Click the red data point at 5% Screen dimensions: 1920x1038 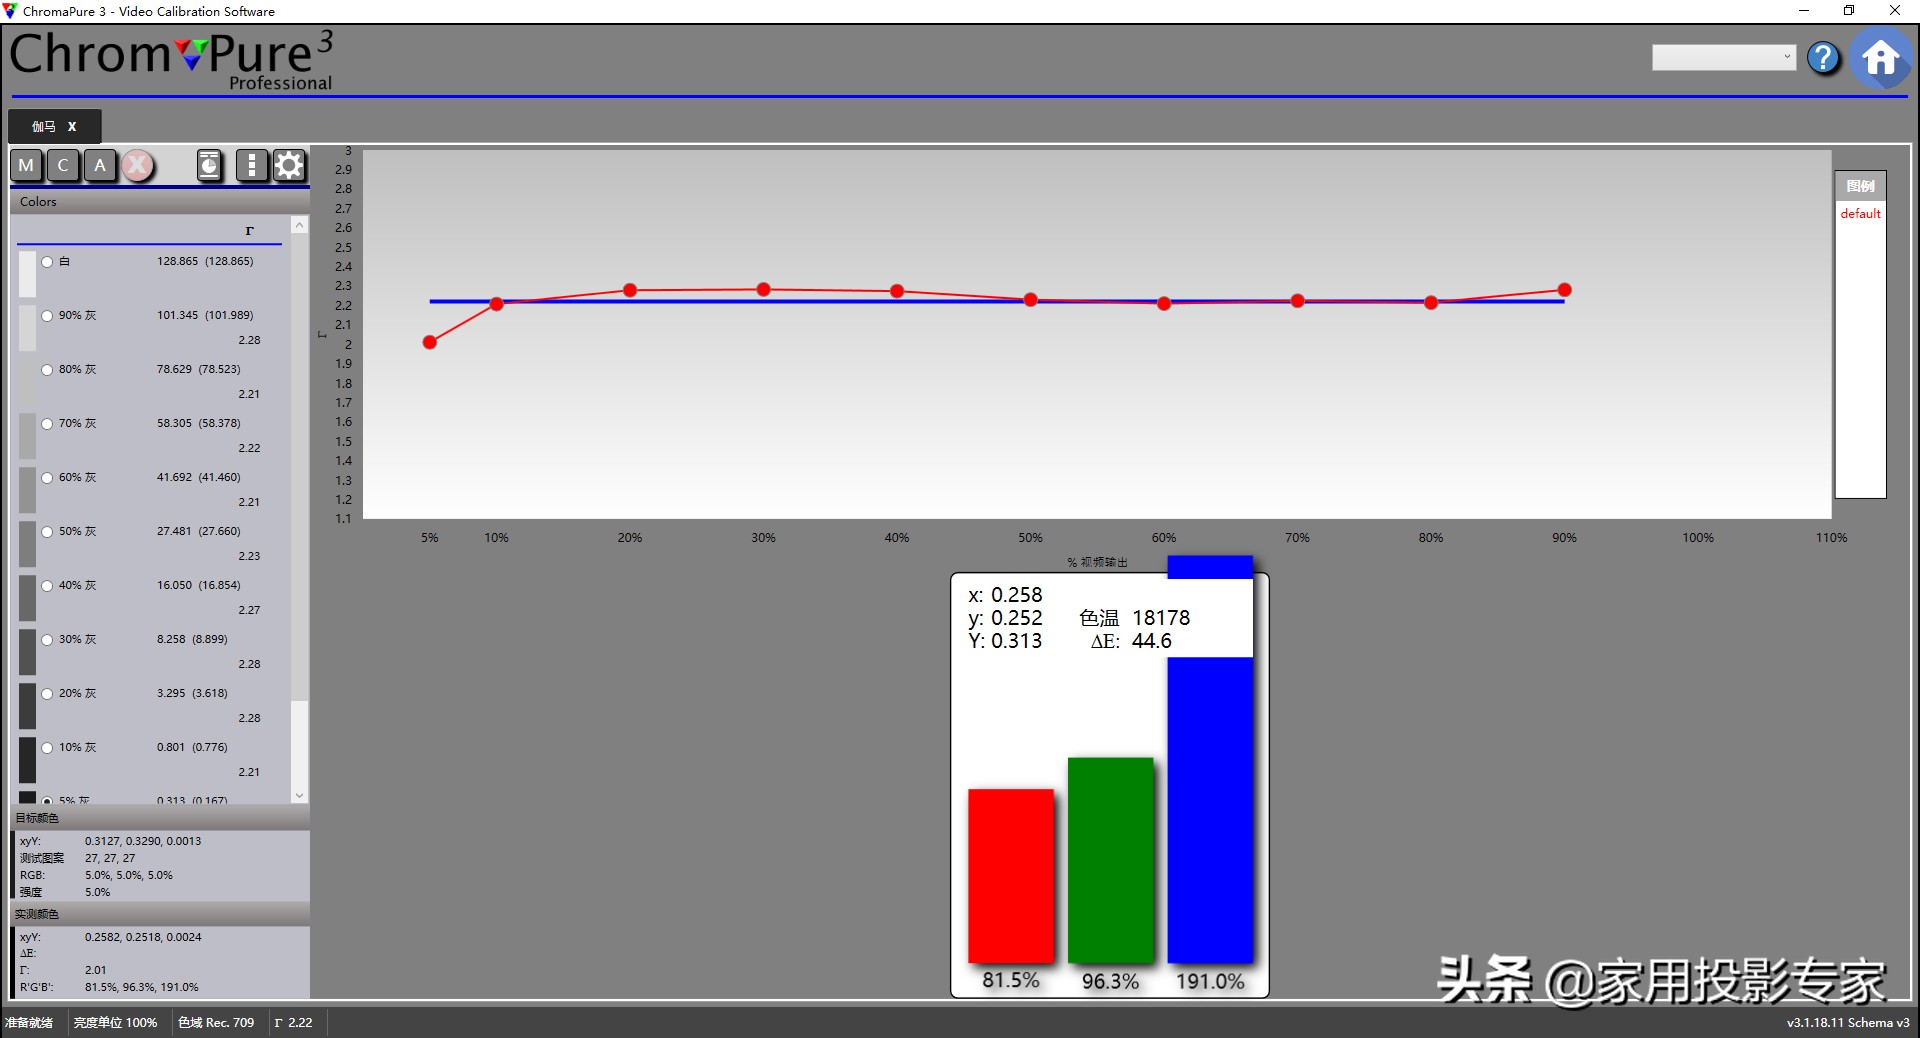click(x=430, y=342)
